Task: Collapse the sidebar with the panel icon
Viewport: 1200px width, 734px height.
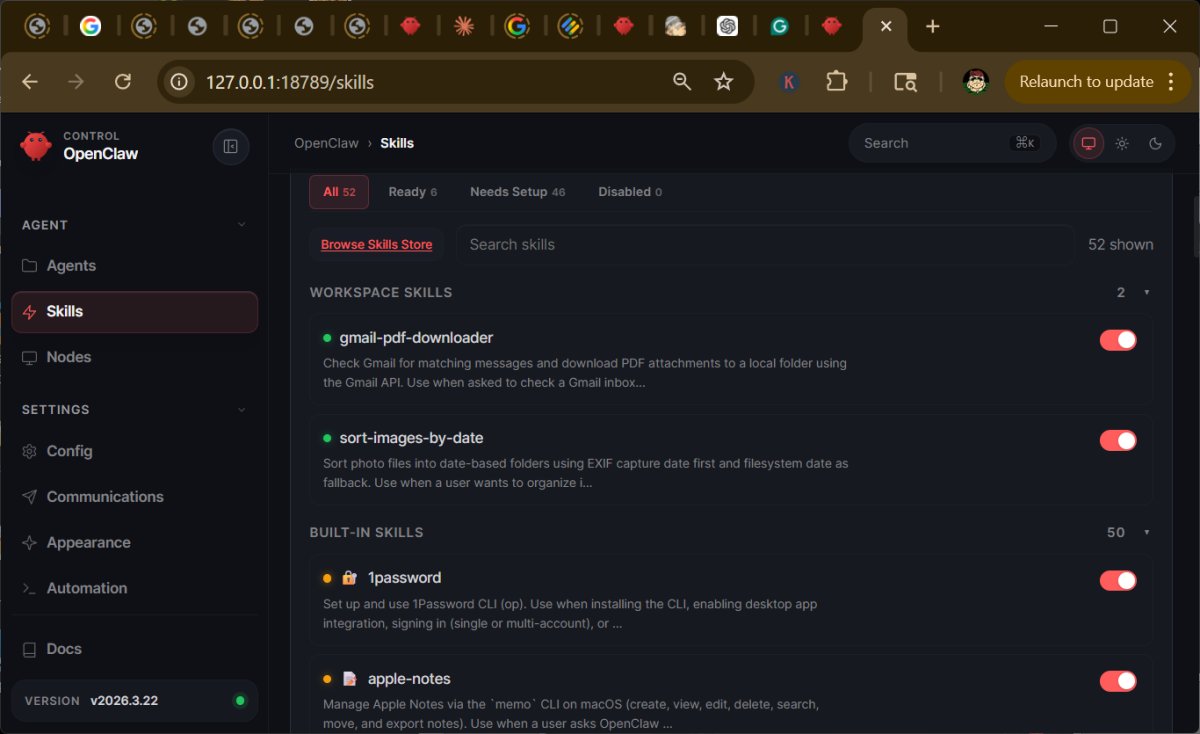Action: click(231, 146)
